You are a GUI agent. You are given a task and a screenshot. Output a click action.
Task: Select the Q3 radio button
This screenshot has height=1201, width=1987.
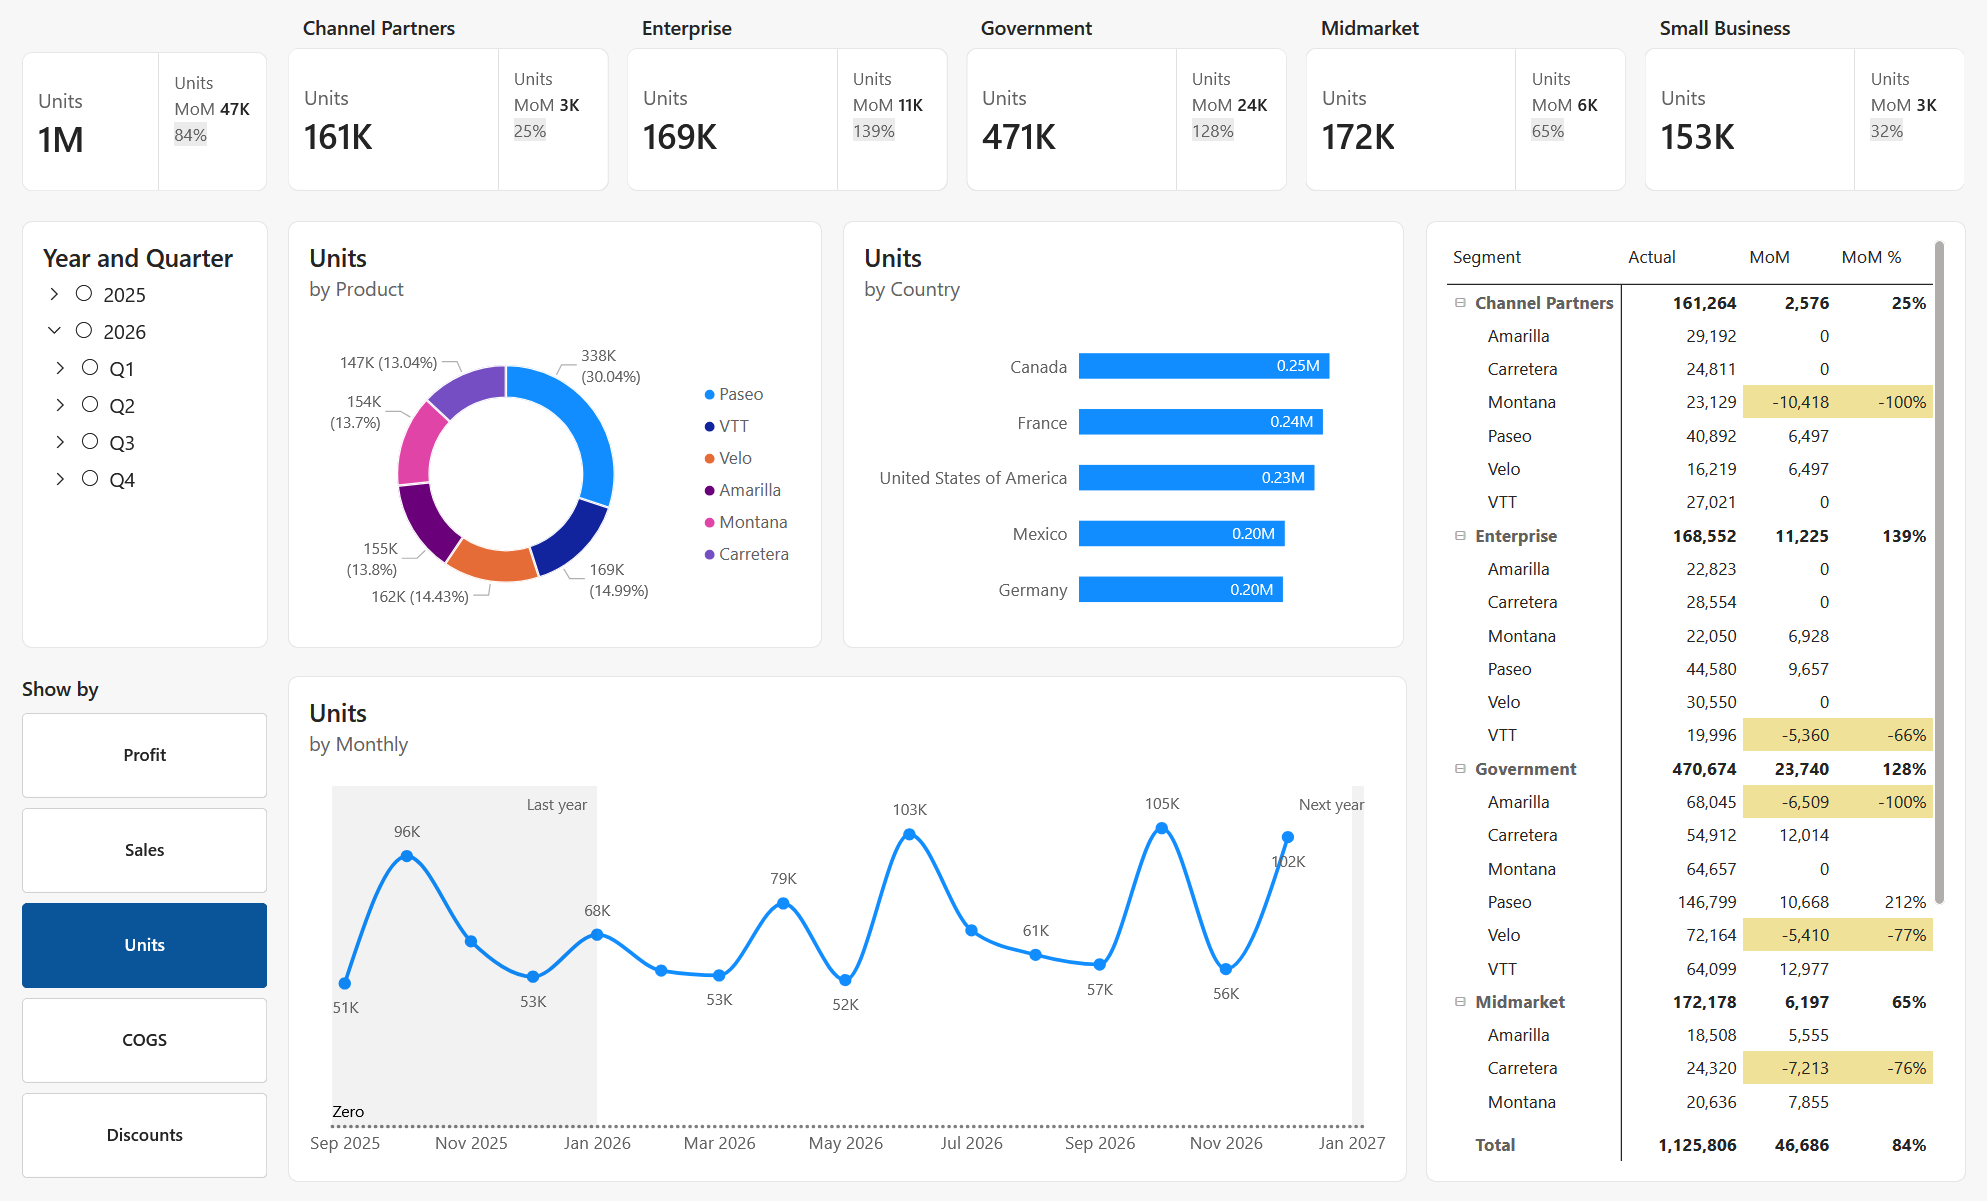[90, 442]
